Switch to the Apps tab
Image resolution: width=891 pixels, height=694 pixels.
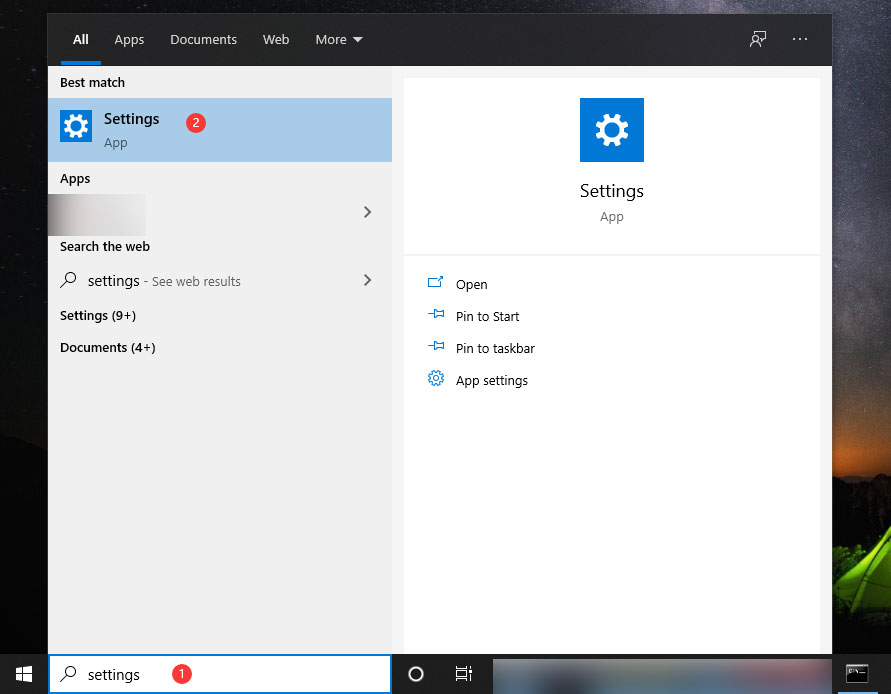click(129, 40)
